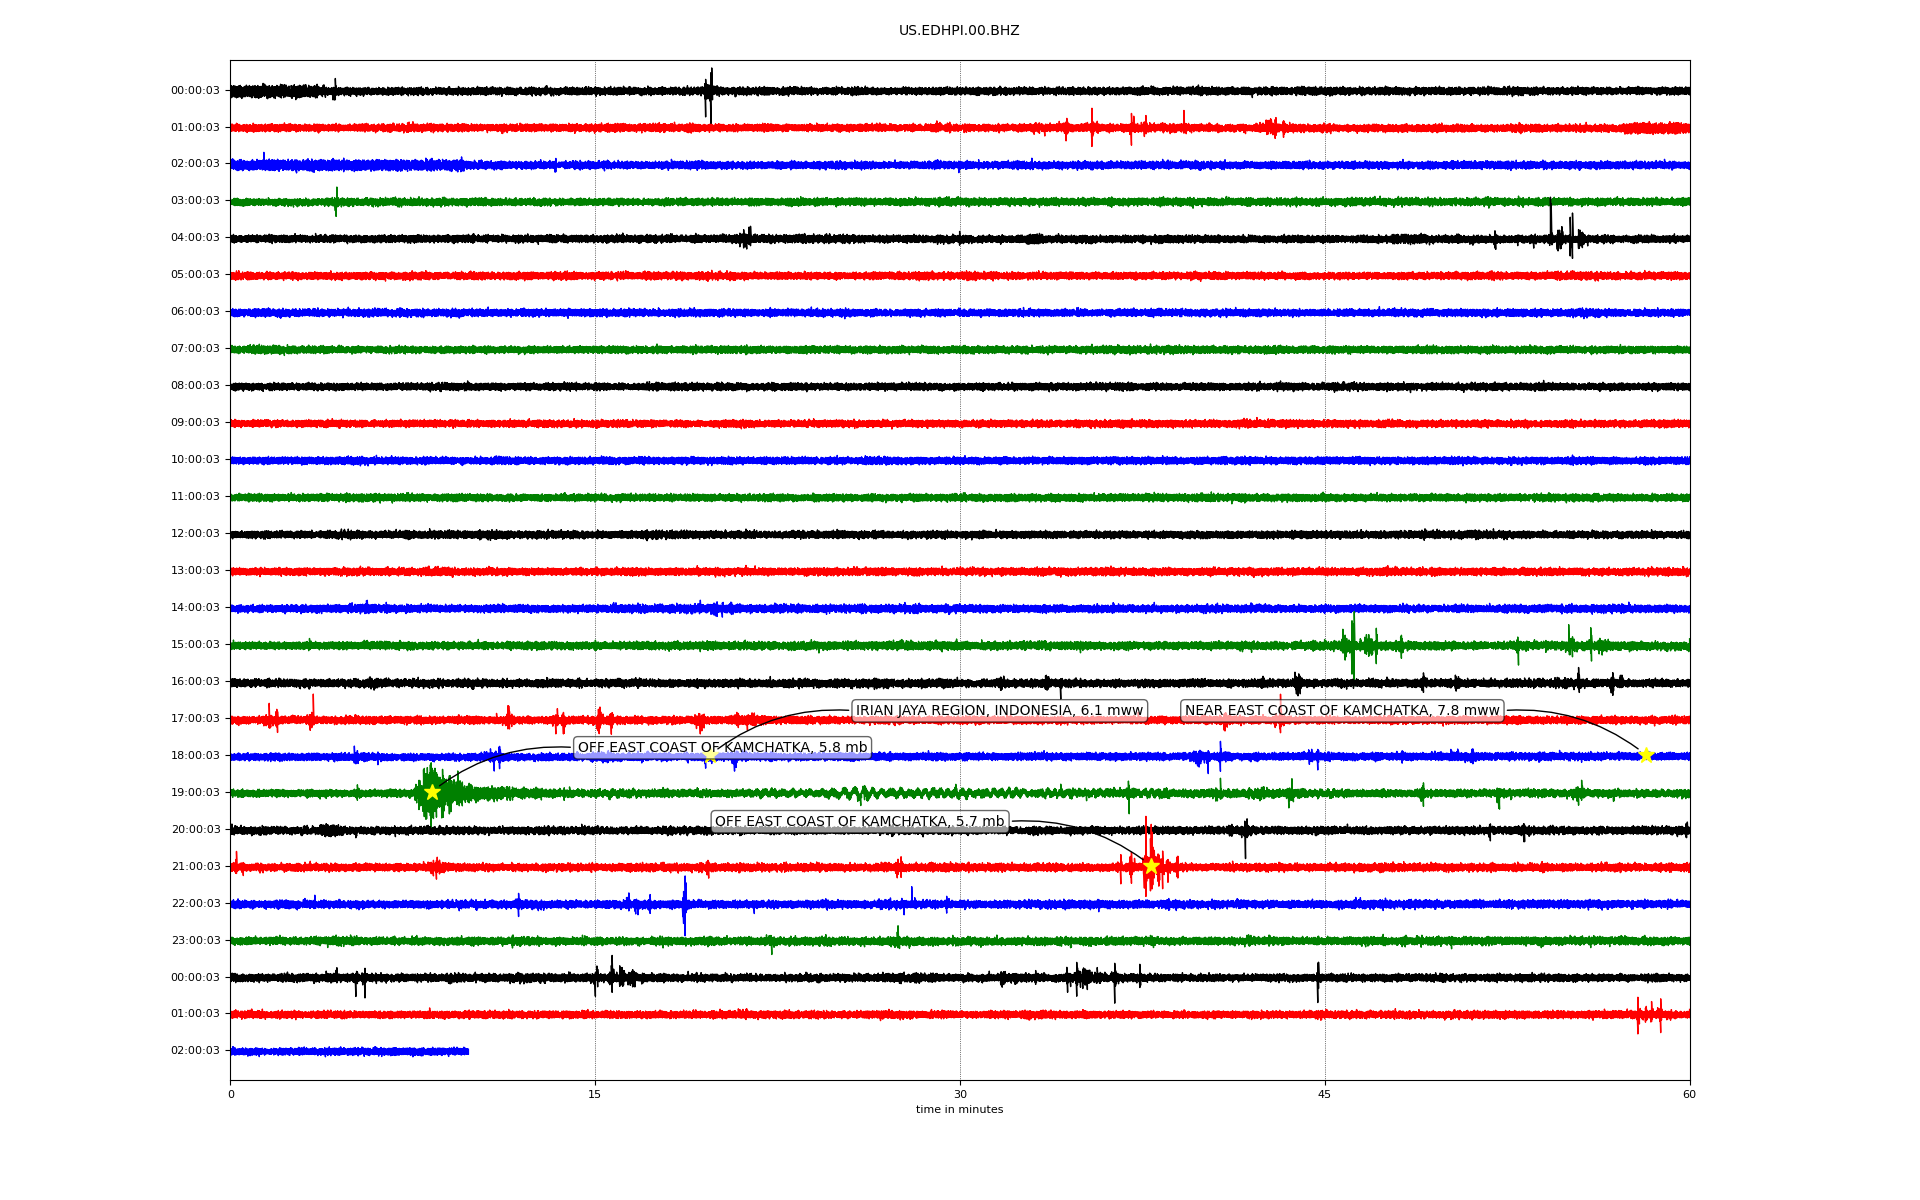
Task: Click the star under the Irian Jaya annotation
Action: coord(710,756)
